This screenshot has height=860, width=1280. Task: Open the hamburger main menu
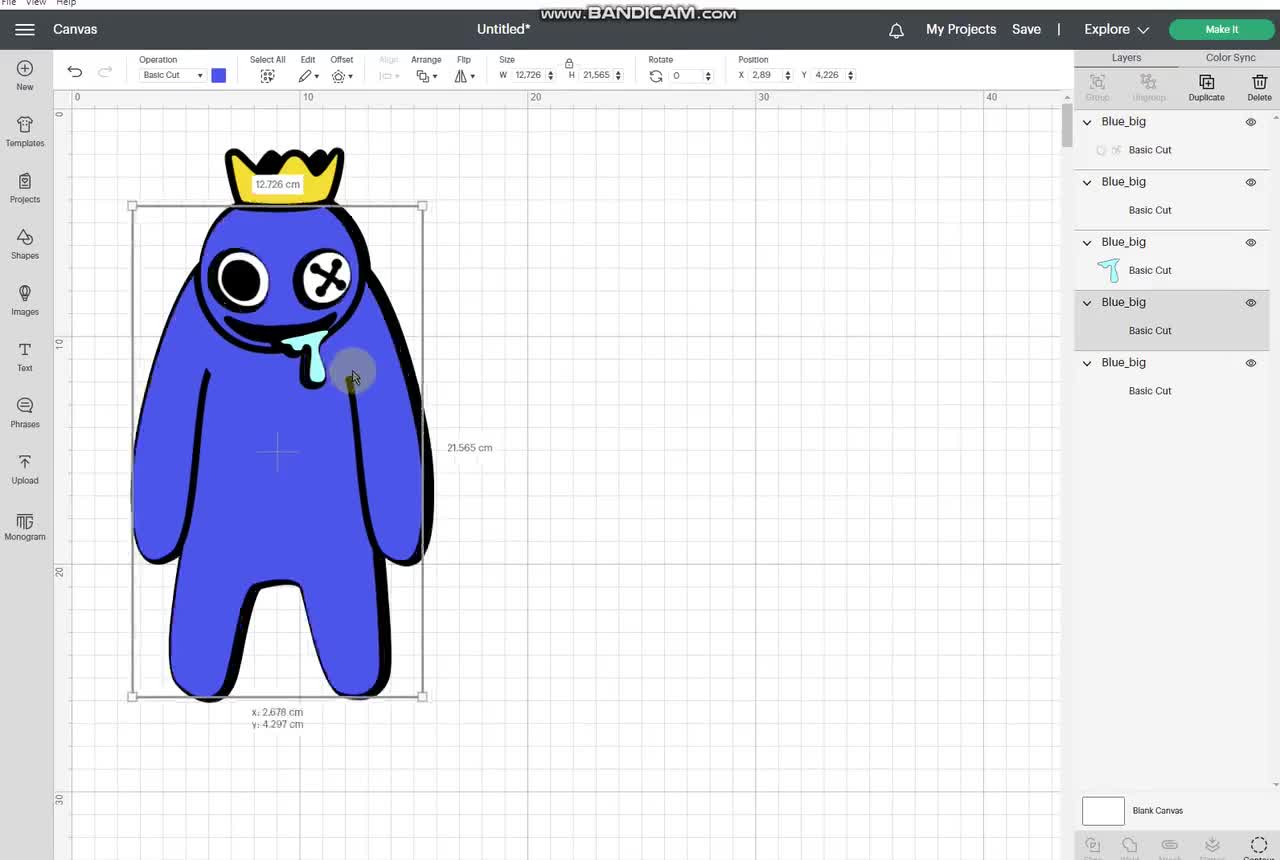coord(25,29)
